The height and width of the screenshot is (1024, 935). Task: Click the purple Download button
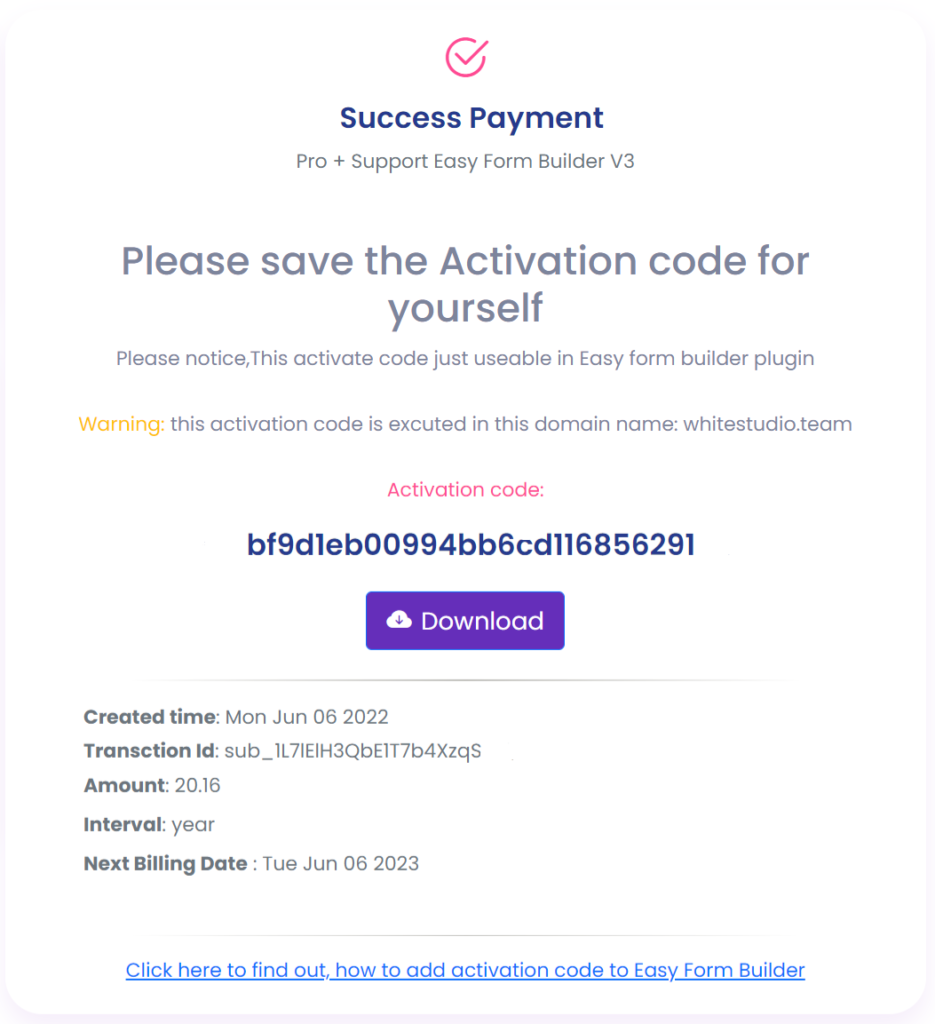[x=465, y=620]
